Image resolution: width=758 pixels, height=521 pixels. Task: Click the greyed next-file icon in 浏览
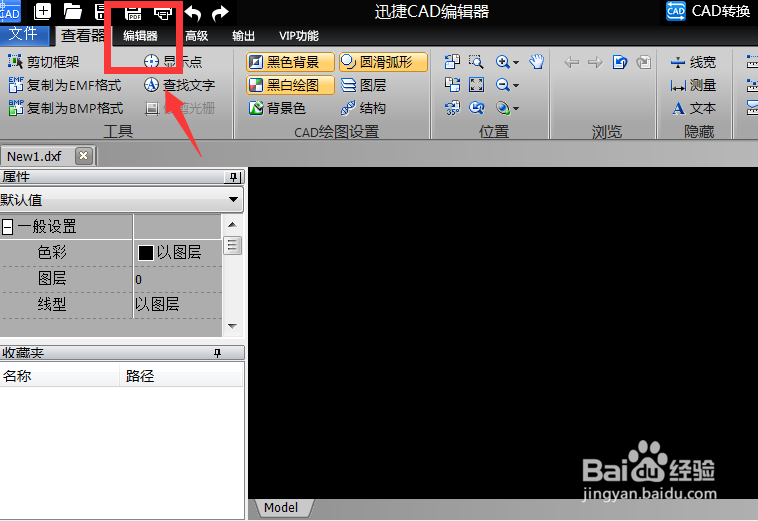[x=643, y=62]
